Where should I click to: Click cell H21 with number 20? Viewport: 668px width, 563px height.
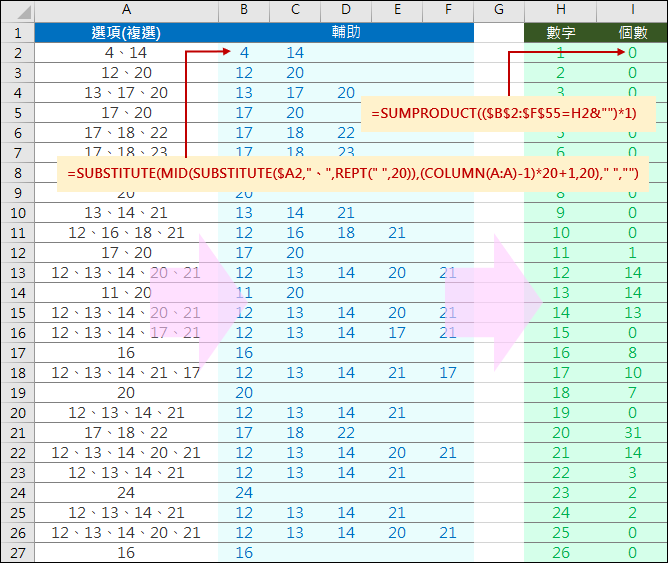pyautogui.click(x=561, y=433)
